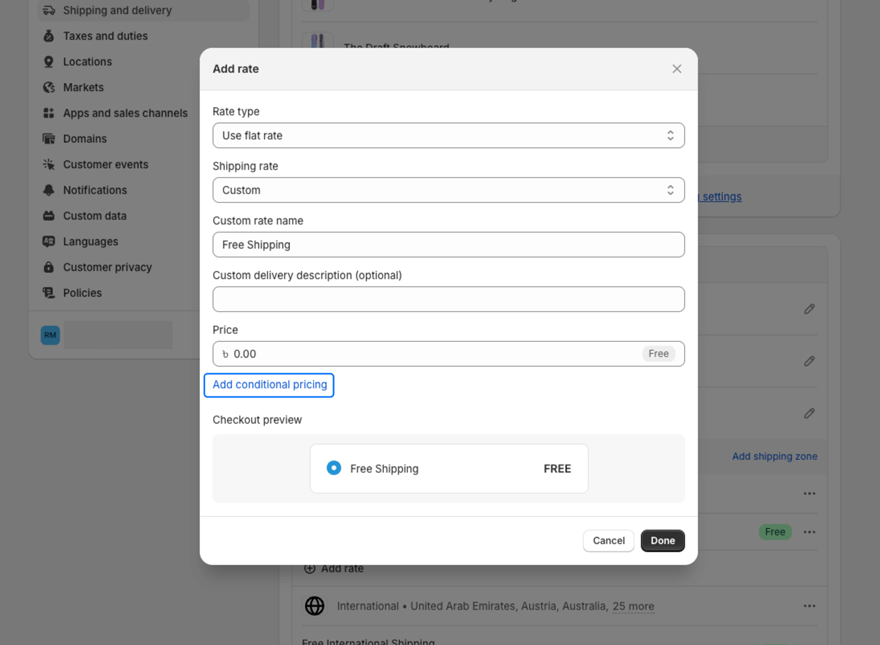Click the Locations pin icon
Screen dimensions: 880x645
49,62
